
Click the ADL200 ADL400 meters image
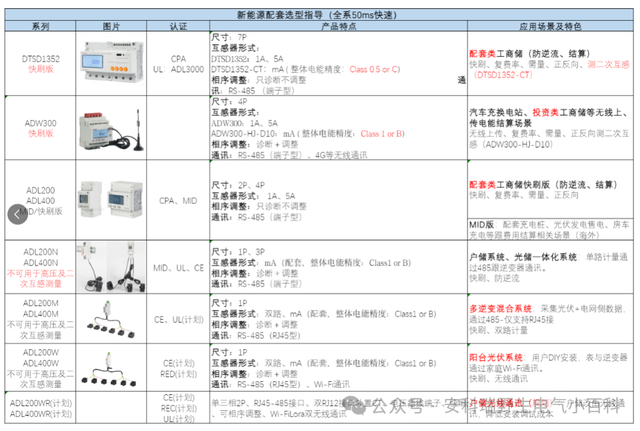[x=110, y=199]
